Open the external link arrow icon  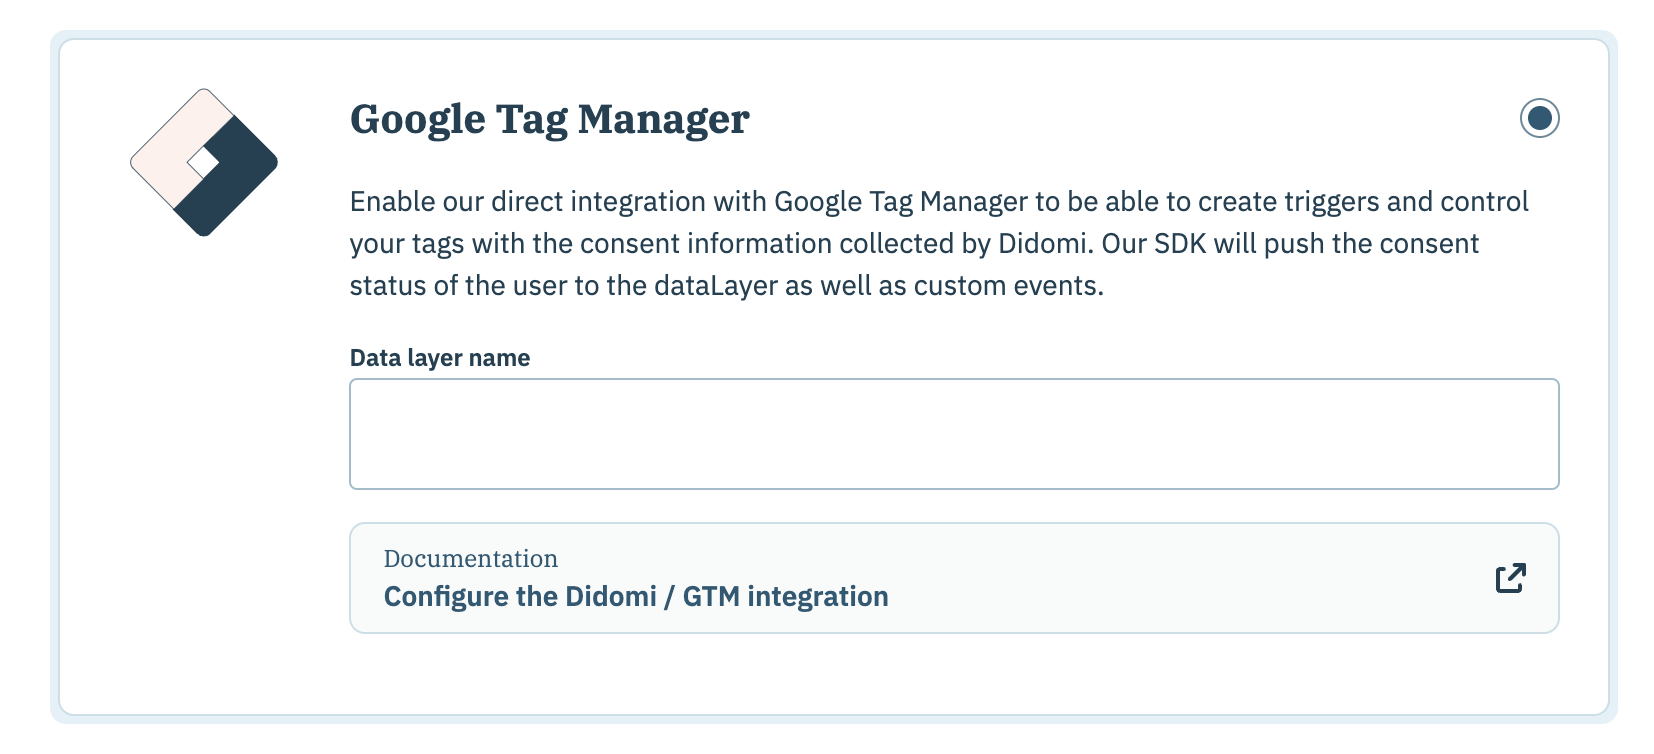1510,578
